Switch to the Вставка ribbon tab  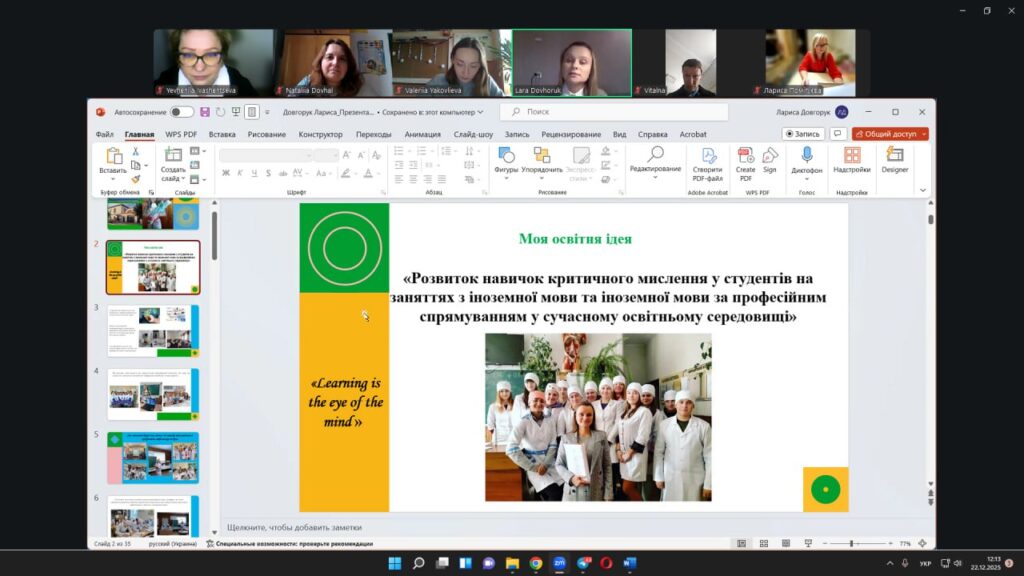pos(223,133)
